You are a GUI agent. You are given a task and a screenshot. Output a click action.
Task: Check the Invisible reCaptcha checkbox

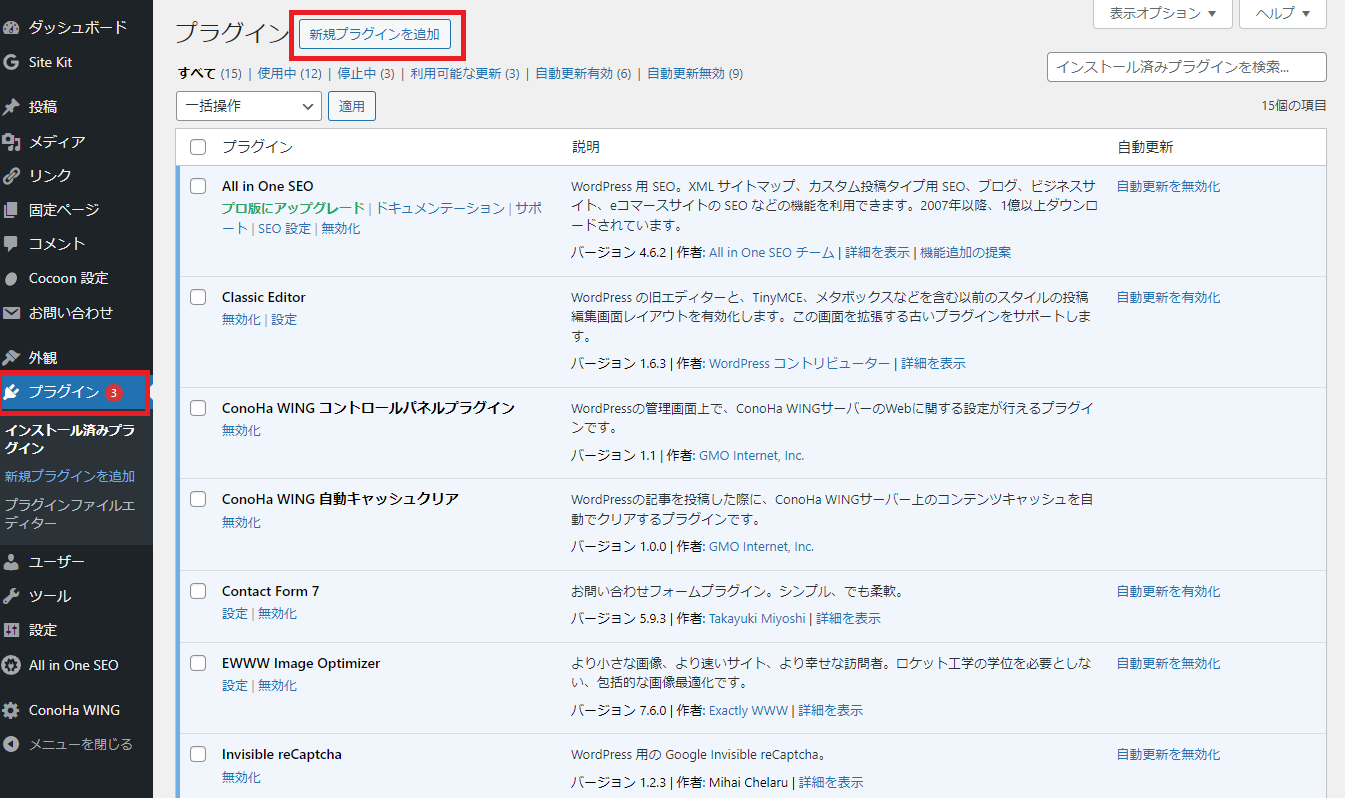point(198,754)
